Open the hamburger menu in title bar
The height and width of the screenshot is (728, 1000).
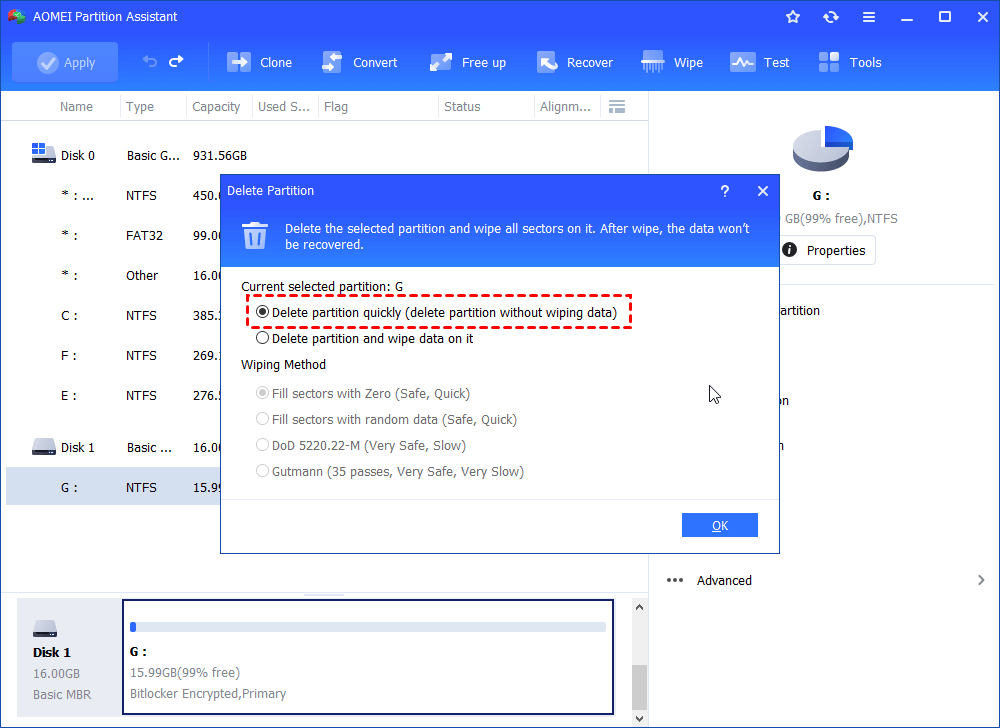click(x=869, y=16)
